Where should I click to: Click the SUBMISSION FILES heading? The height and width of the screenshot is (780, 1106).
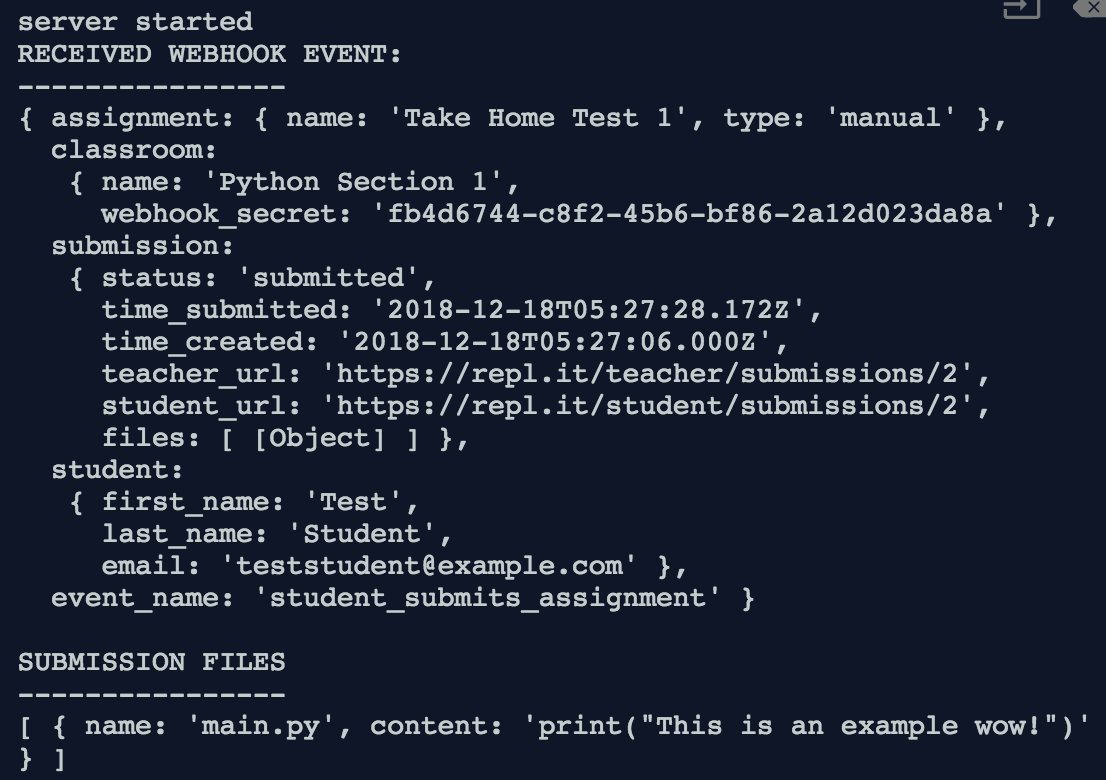pos(152,662)
